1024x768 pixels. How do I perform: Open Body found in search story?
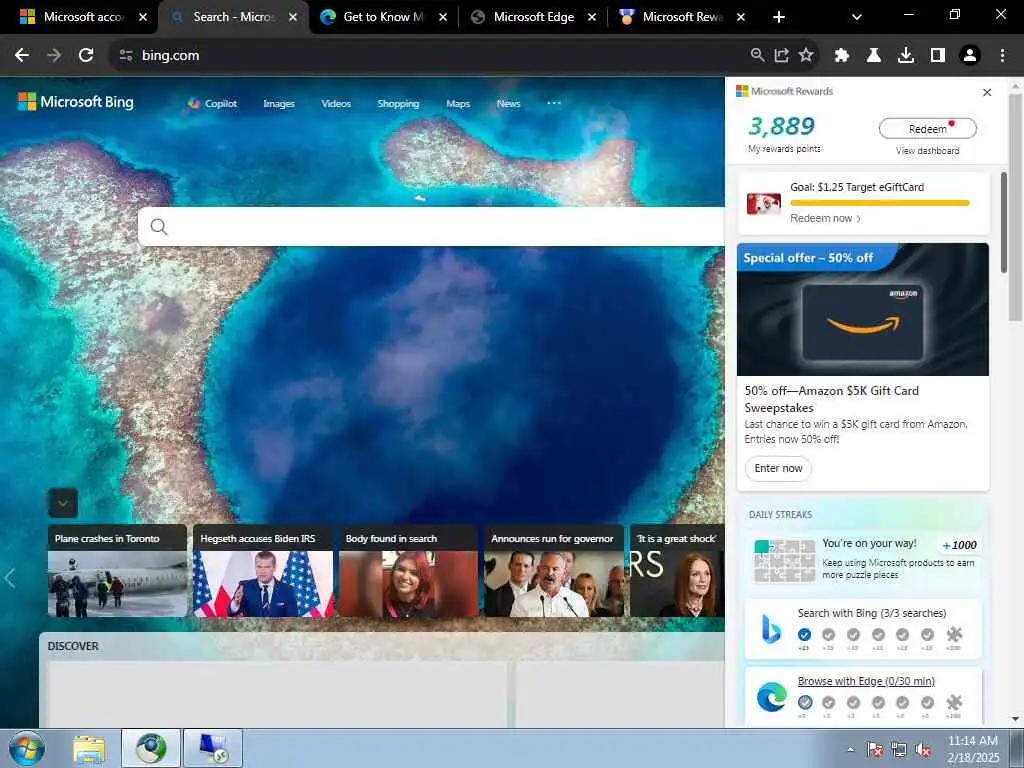(x=408, y=571)
